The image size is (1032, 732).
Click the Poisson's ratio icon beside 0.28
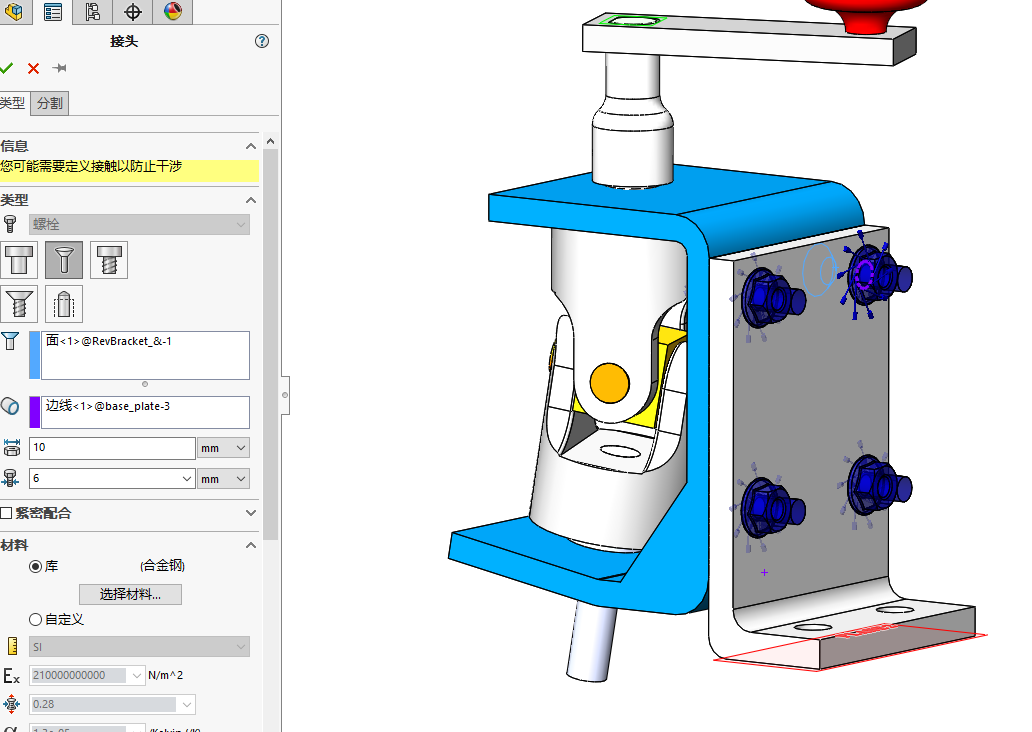(11, 704)
